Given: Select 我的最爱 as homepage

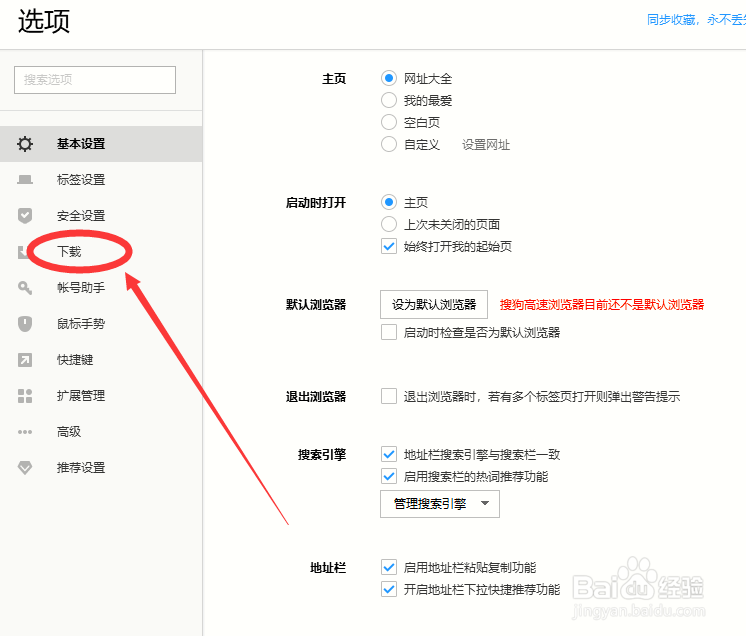Looking at the screenshot, I should [x=389, y=100].
